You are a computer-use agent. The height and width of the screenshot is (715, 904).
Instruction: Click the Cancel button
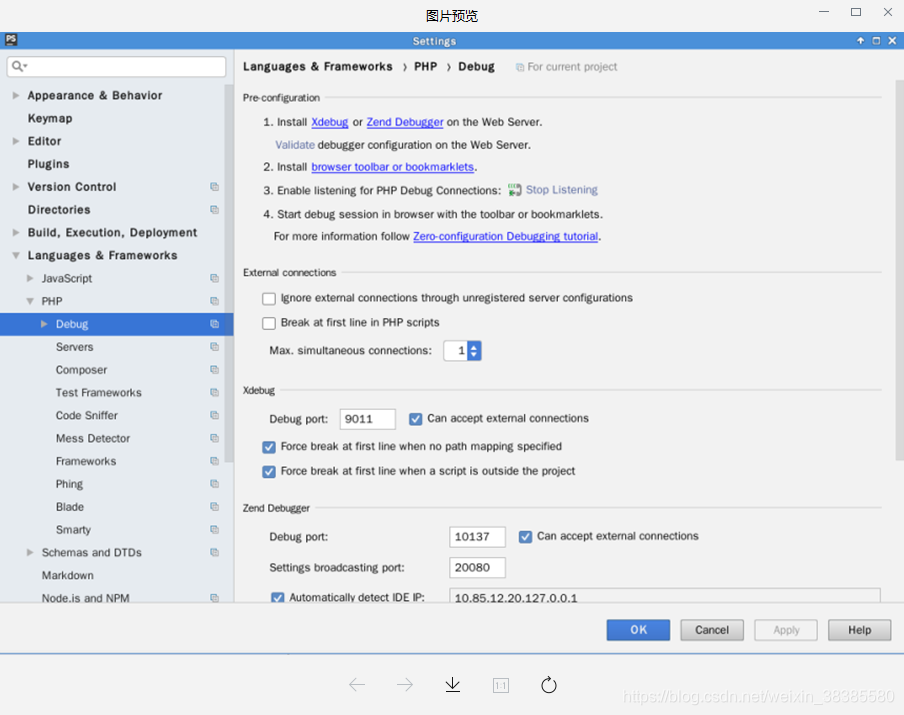[712, 630]
